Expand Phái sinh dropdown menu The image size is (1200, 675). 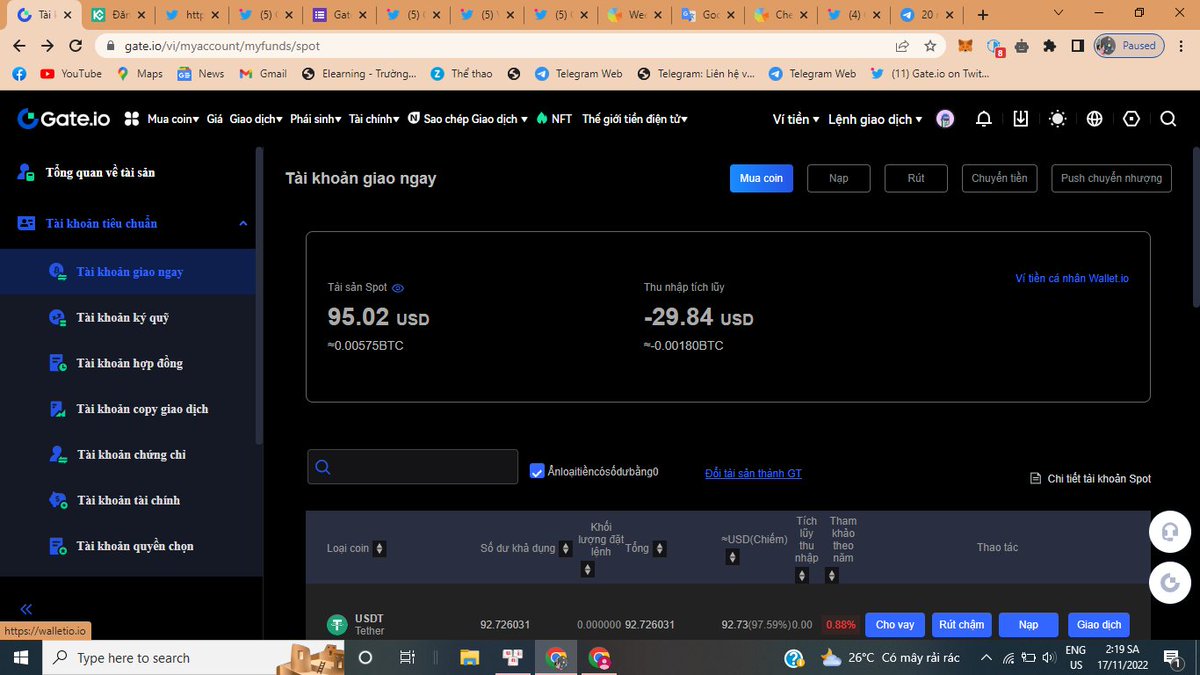coord(315,119)
